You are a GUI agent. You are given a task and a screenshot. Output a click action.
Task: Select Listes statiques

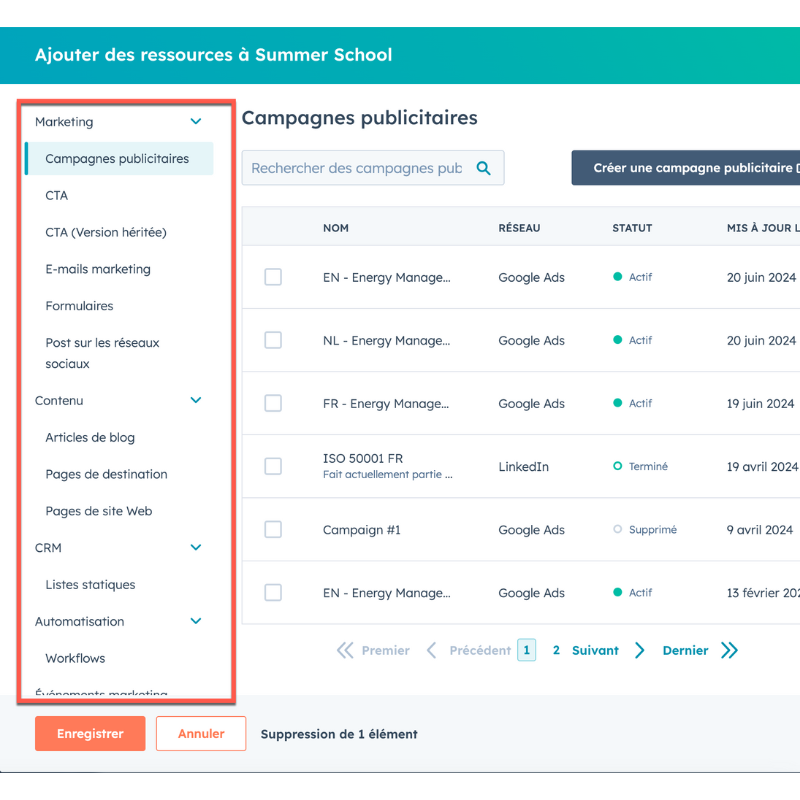[x=90, y=584]
